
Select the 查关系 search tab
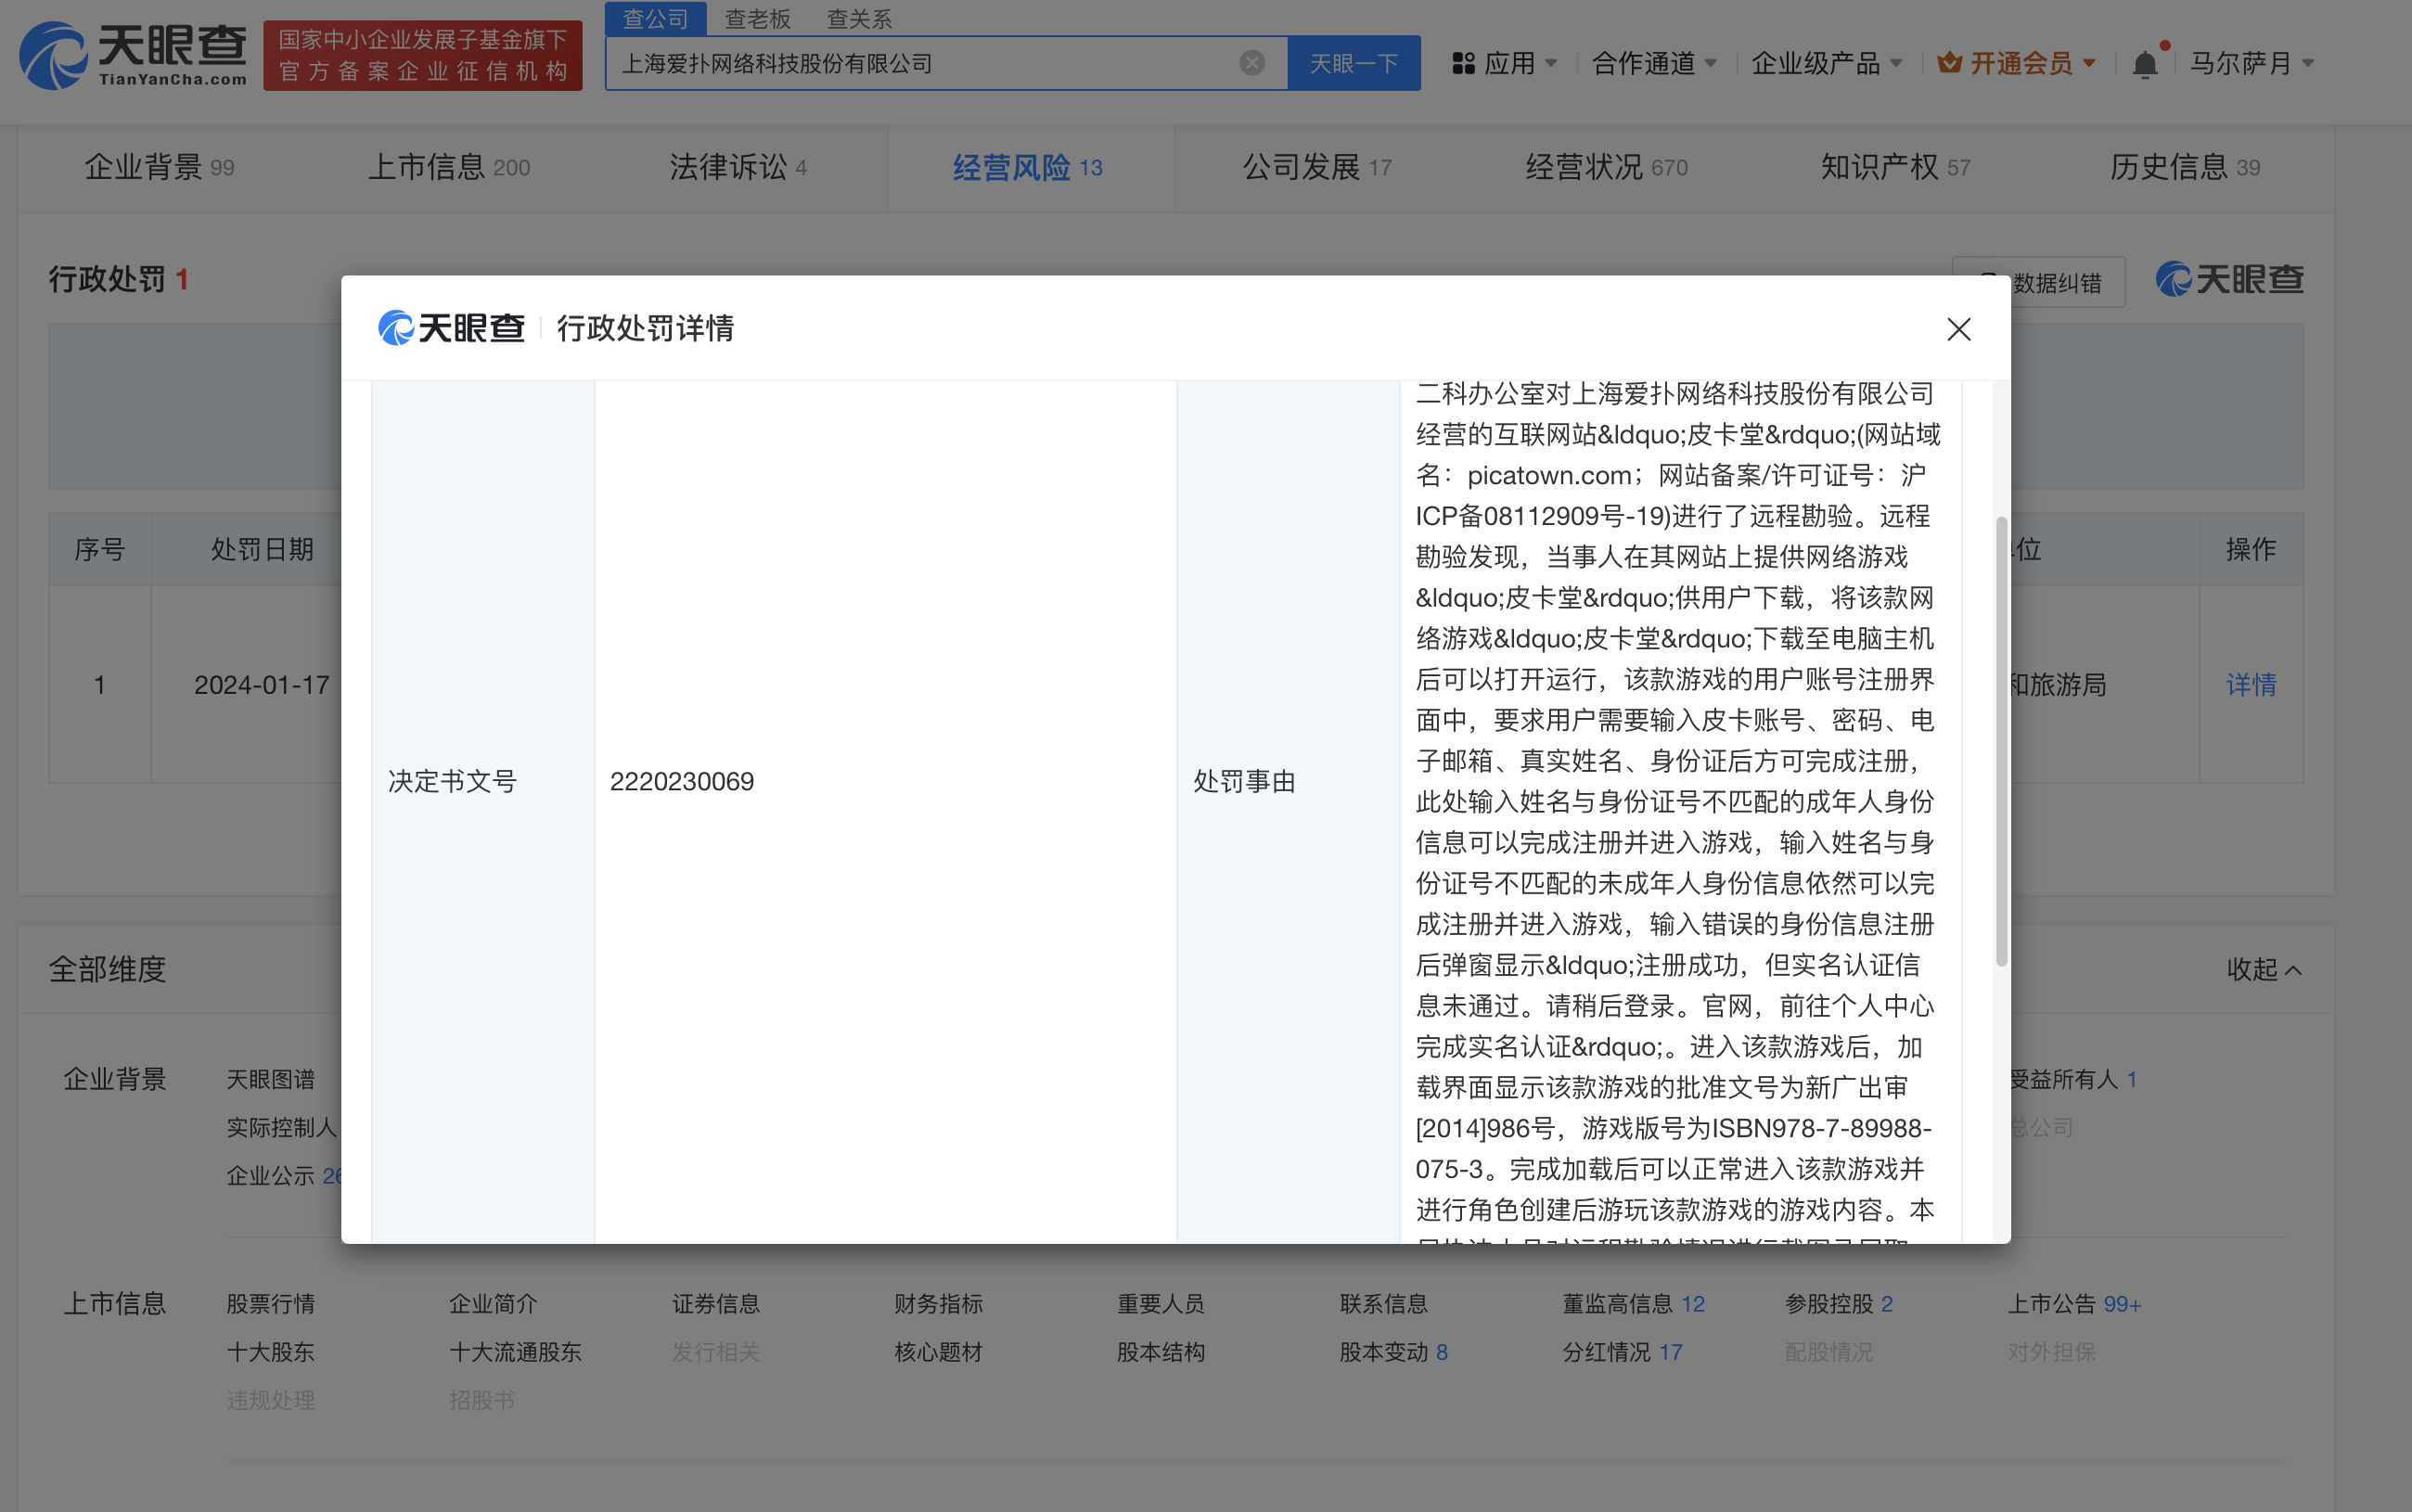[858, 19]
